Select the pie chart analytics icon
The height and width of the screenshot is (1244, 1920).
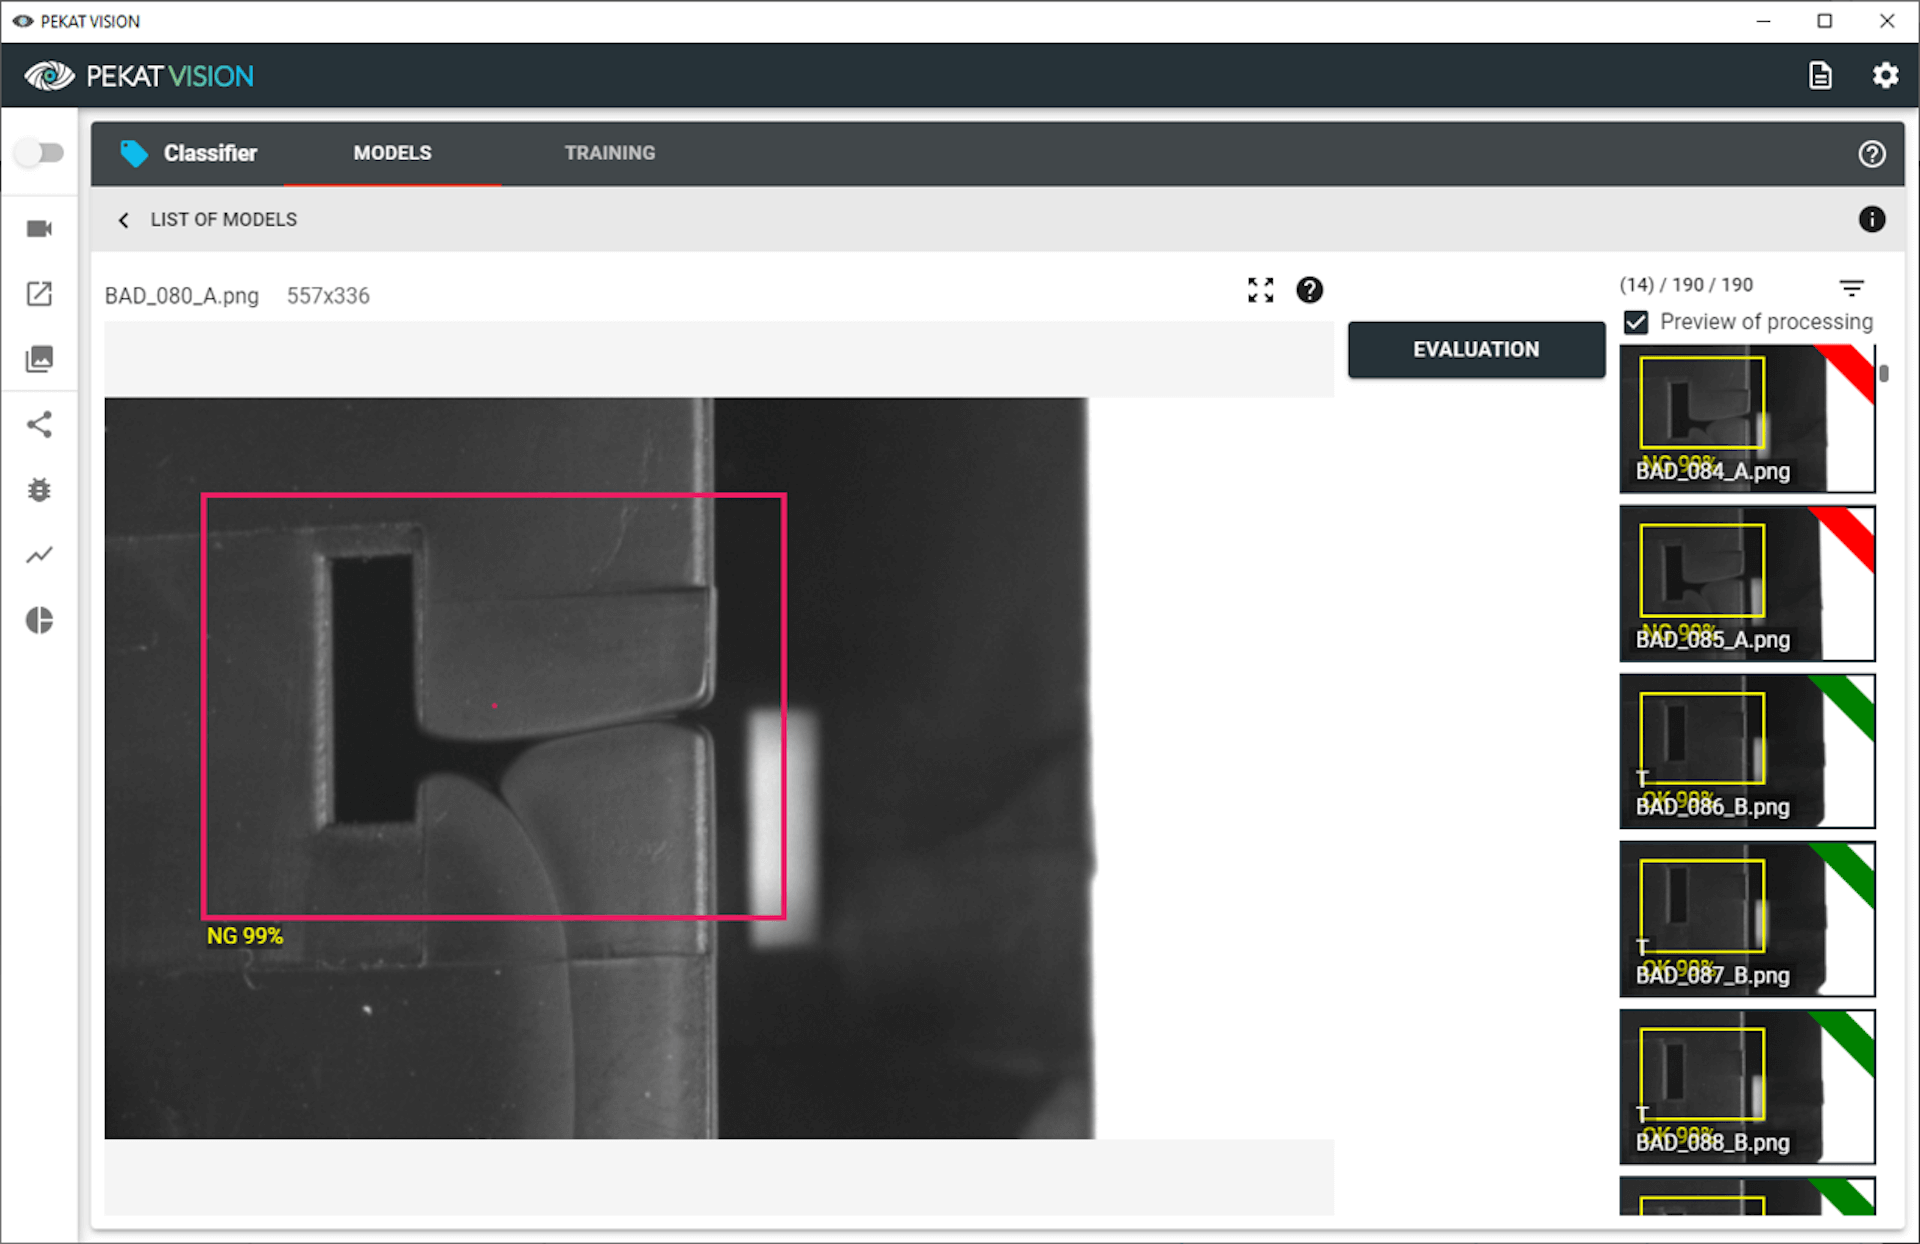pos(39,620)
